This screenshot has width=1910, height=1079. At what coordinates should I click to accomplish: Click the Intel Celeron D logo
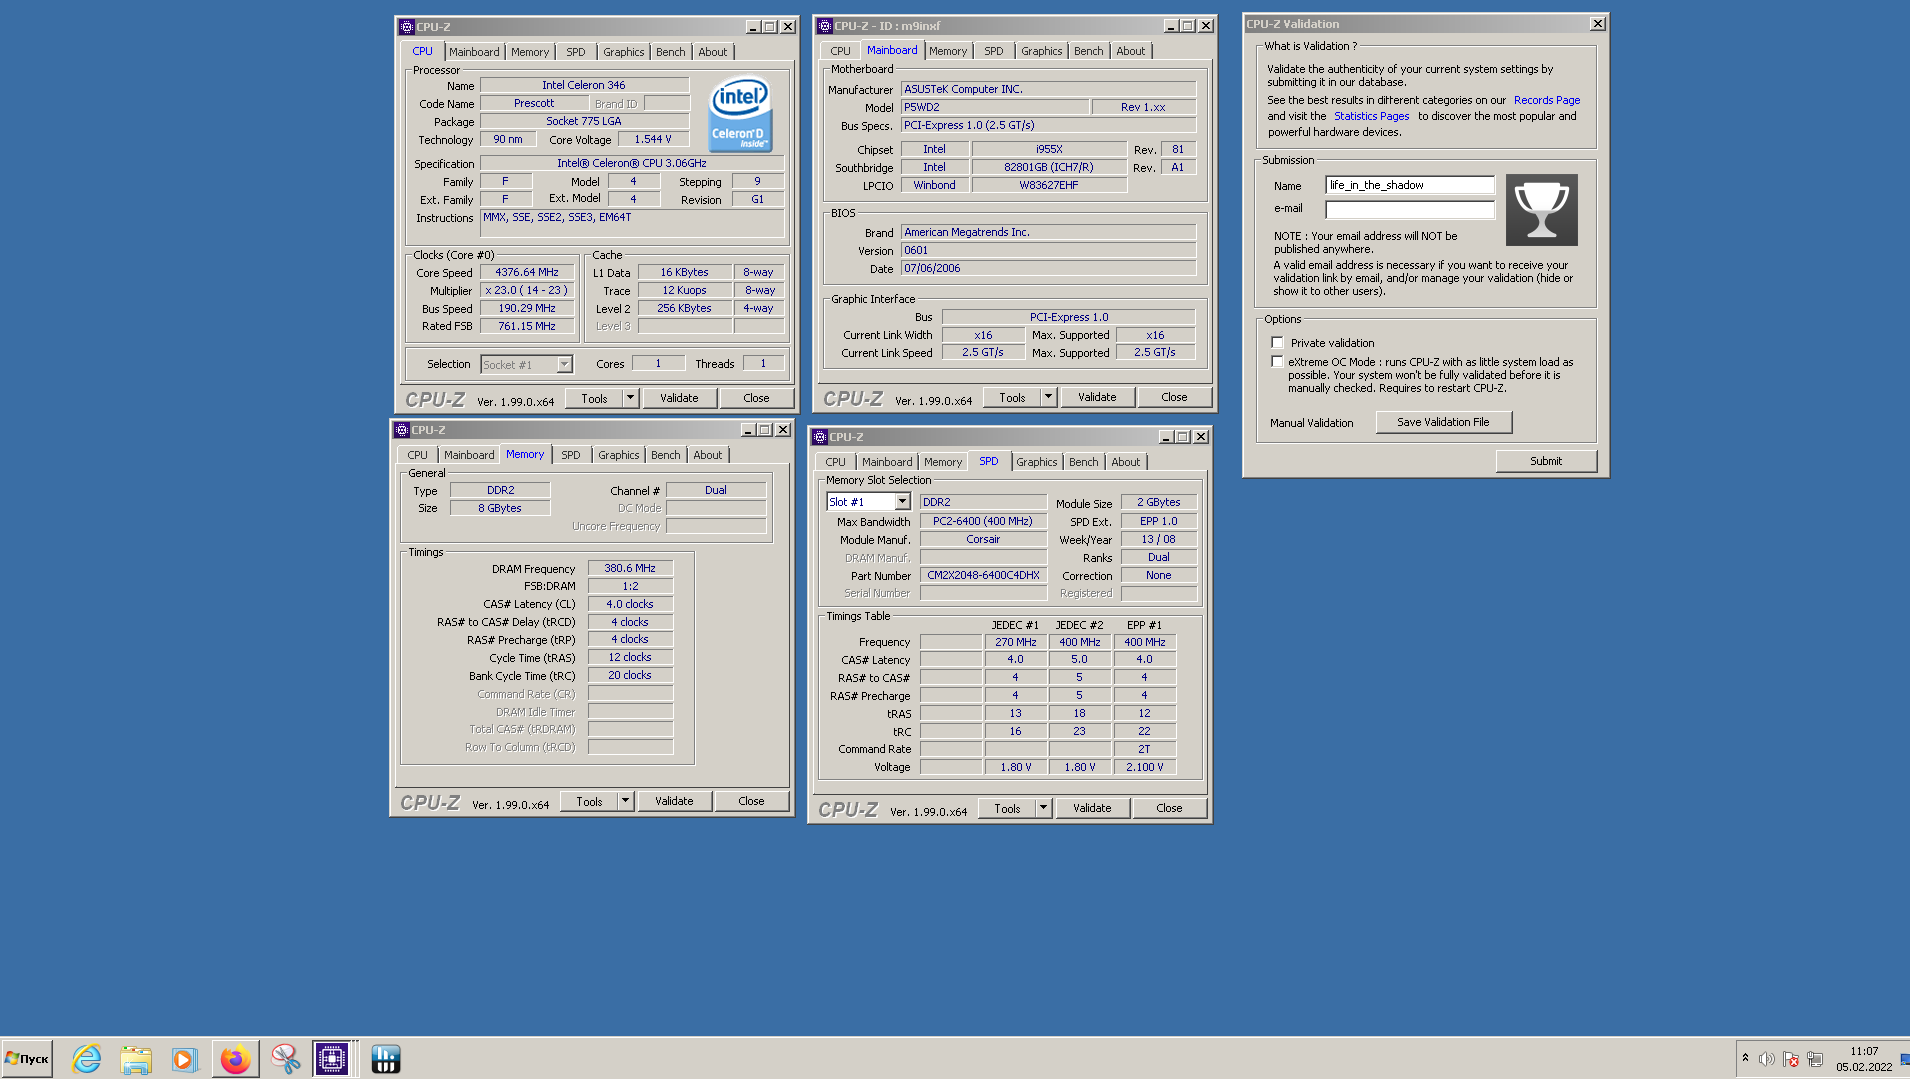click(x=740, y=115)
